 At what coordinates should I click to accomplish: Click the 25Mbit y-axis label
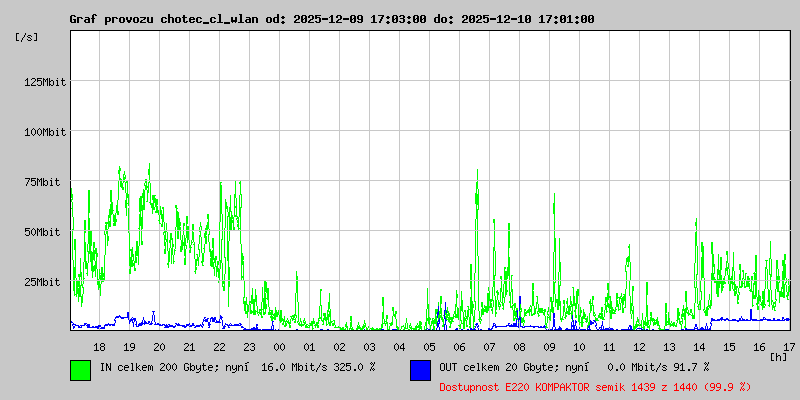tap(42, 282)
